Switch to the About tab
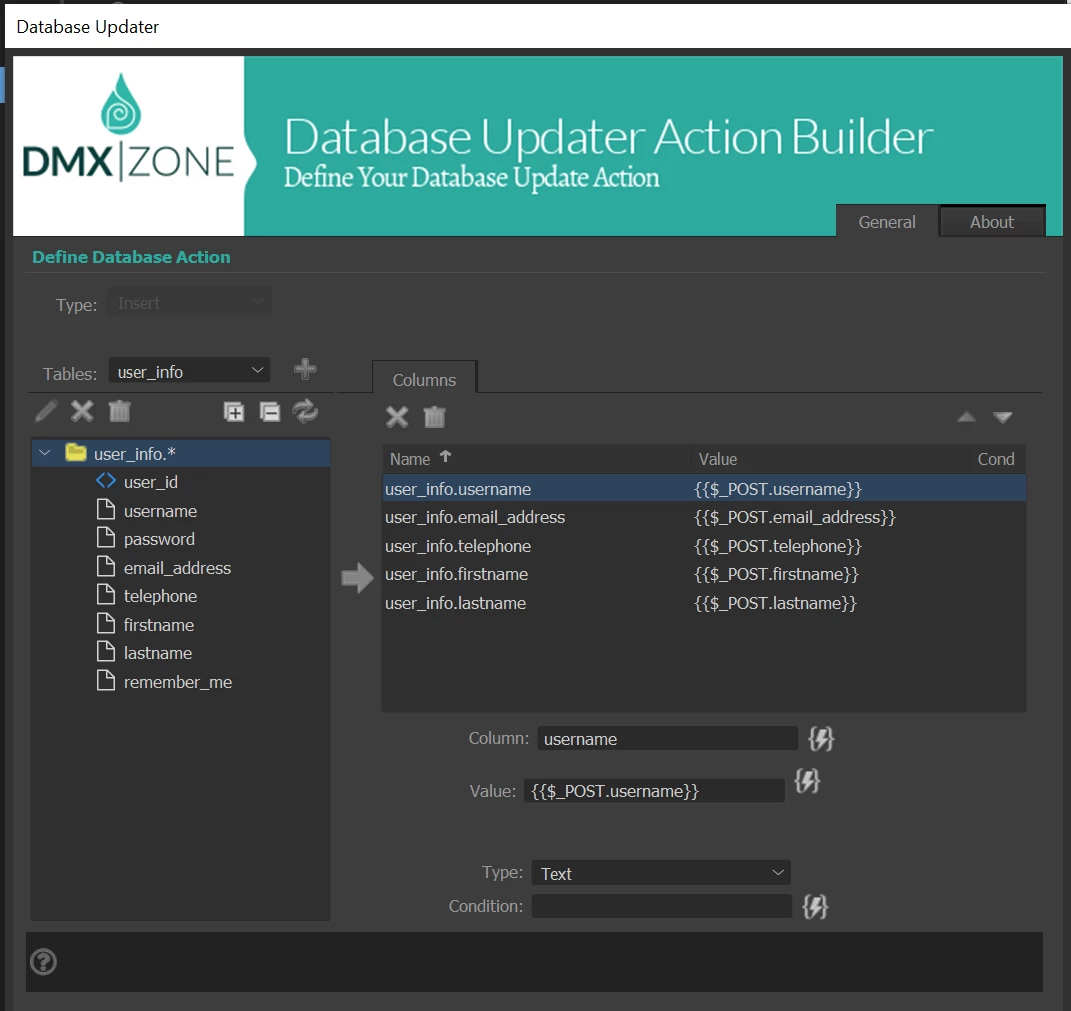This screenshot has height=1011, width=1071. pos(992,221)
